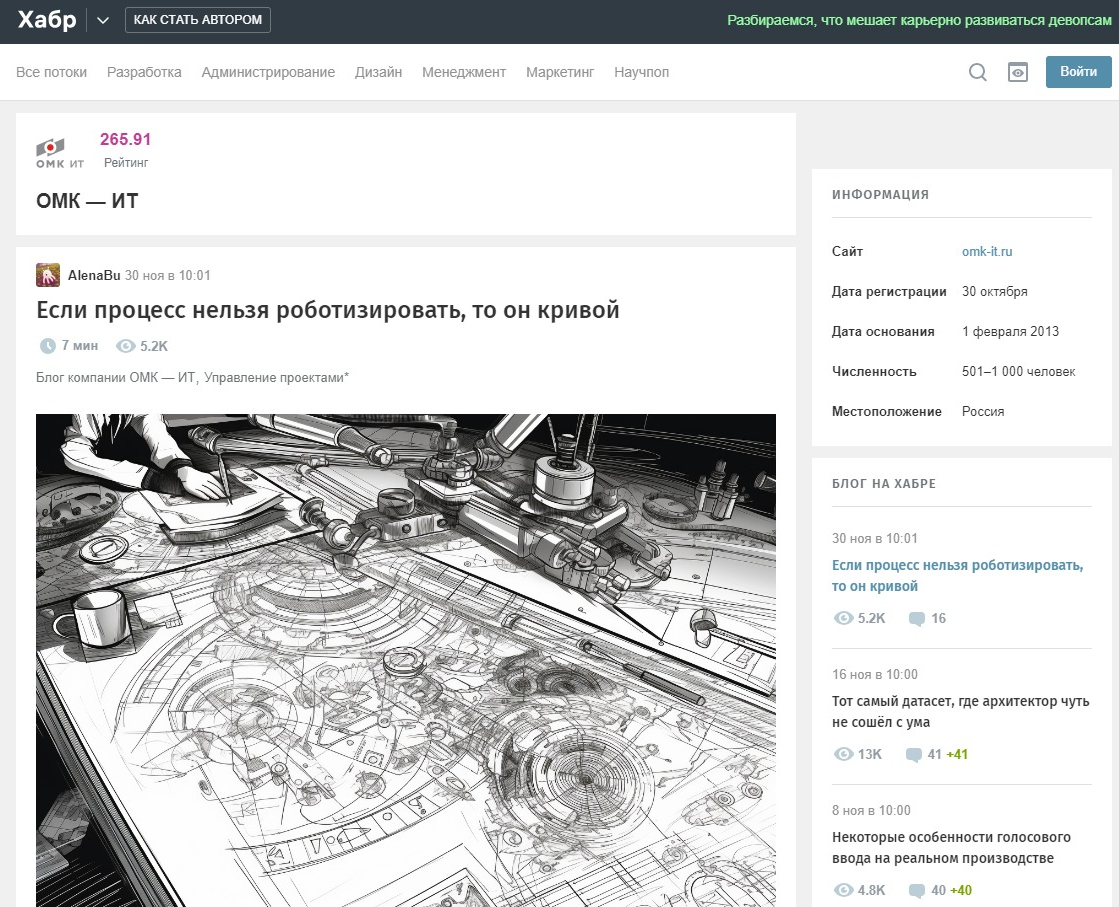Open comments icon showing 40 comments
This screenshot has width=1119, height=907.
(x=917, y=891)
